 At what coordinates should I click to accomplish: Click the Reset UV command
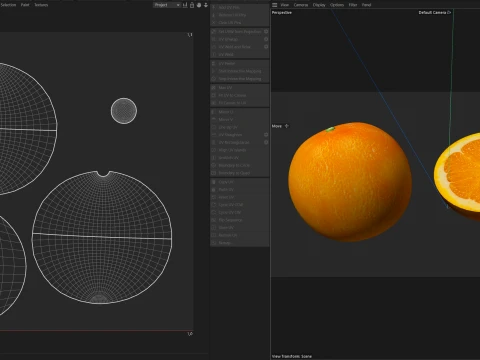239,197
